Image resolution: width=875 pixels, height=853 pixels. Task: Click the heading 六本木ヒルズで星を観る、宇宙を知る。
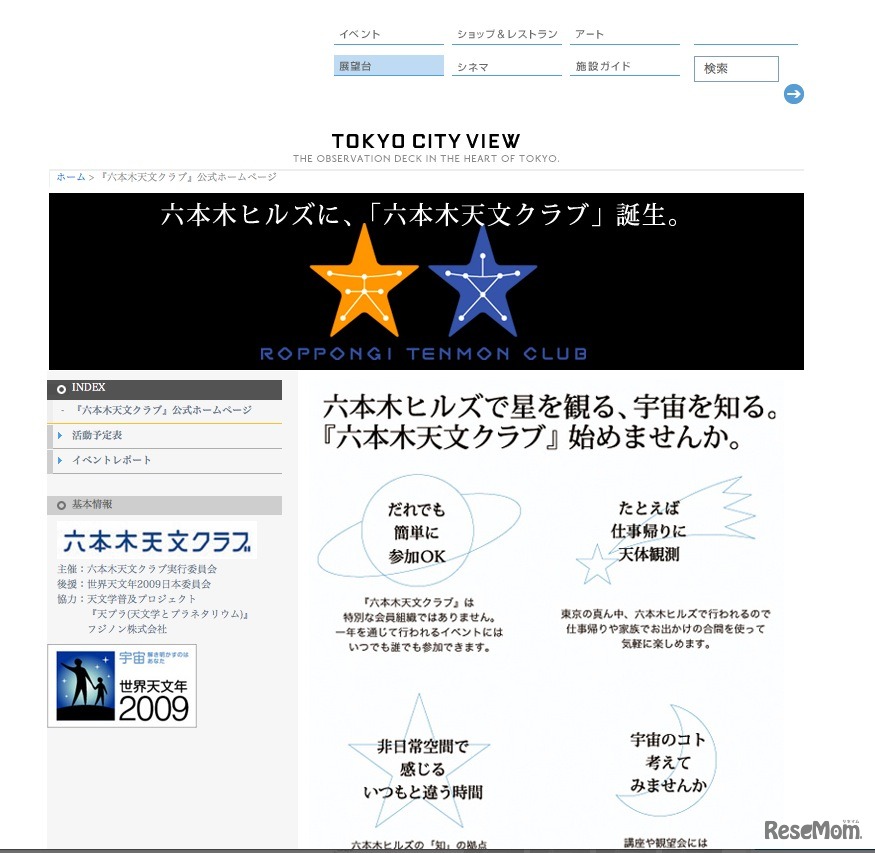[551, 407]
